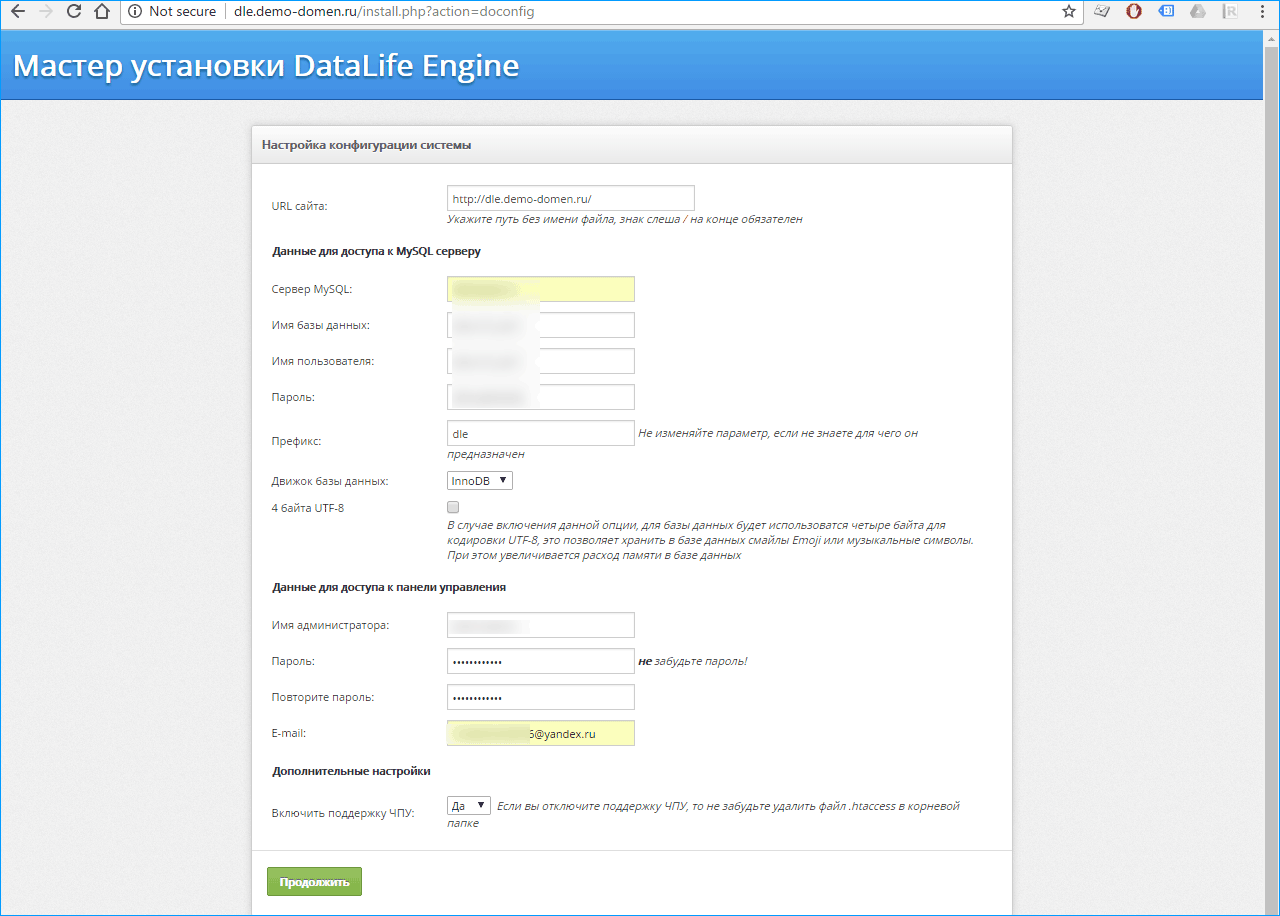This screenshot has width=1280, height=916.
Task: Focus the Сервер MySQL text field
Action: [540, 289]
